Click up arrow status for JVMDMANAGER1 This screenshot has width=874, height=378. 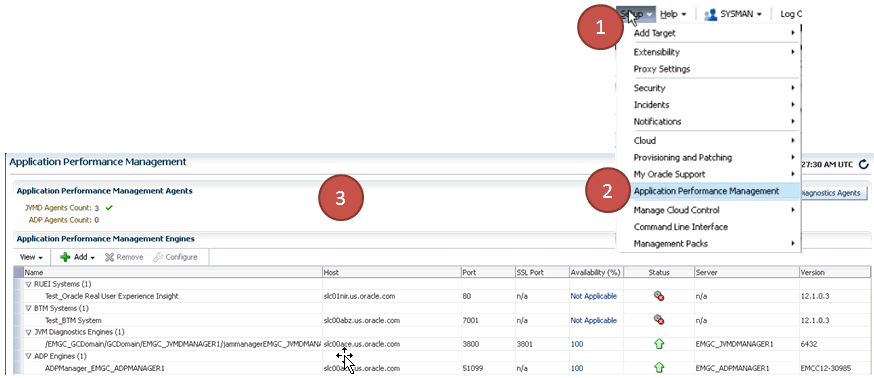[659, 344]
